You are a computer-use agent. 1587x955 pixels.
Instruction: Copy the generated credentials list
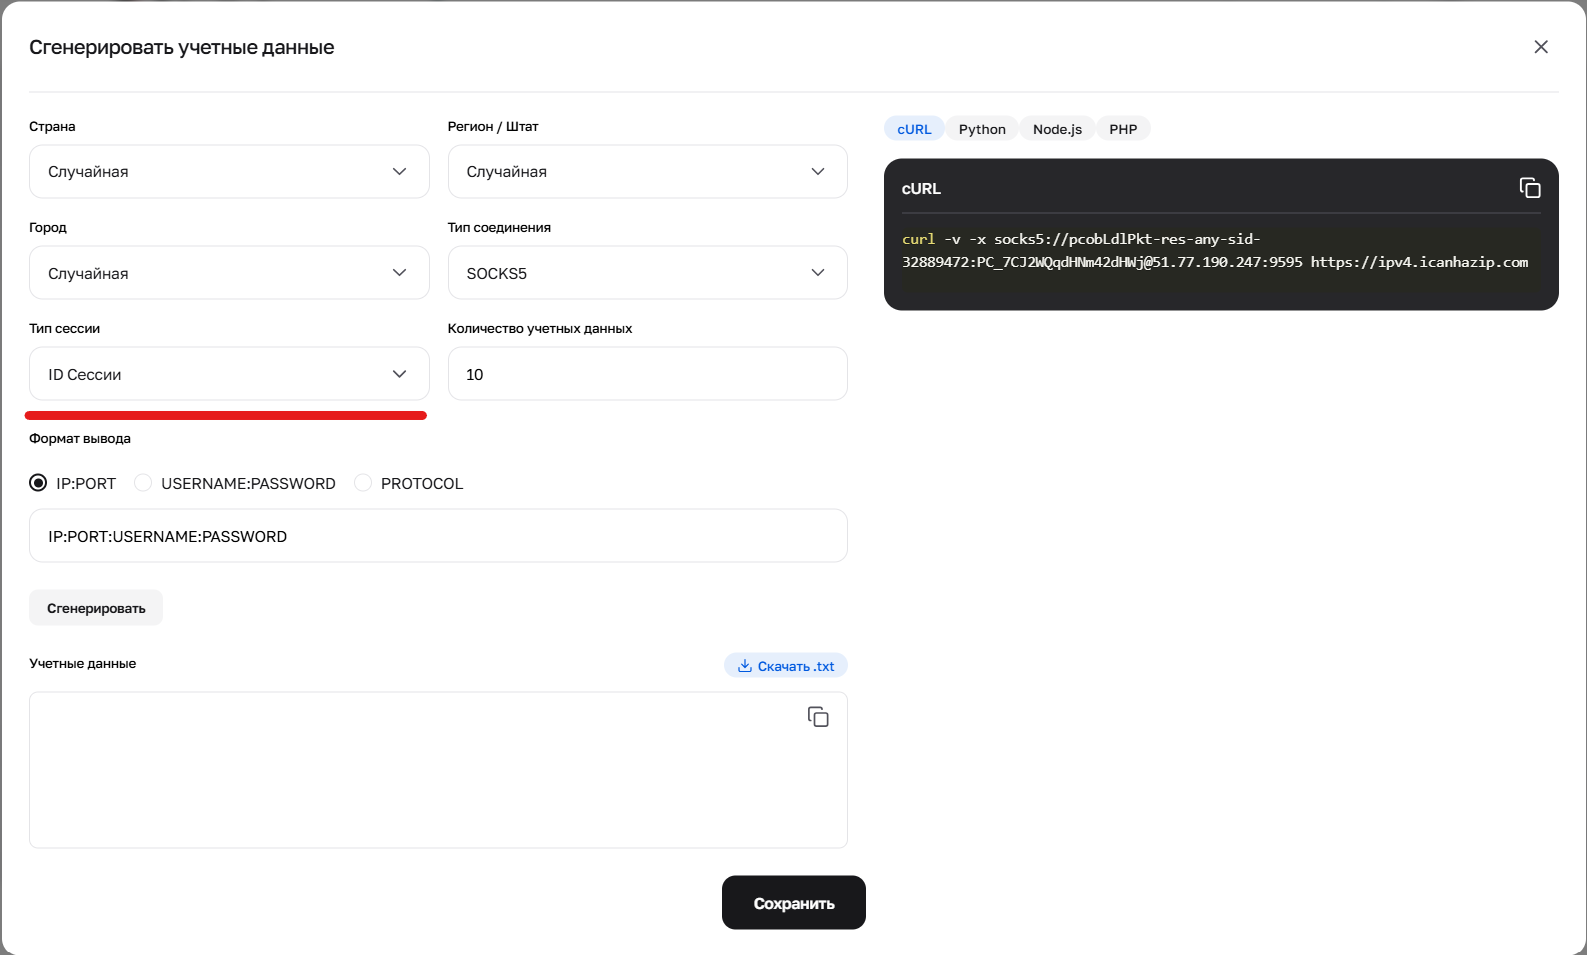817,717
